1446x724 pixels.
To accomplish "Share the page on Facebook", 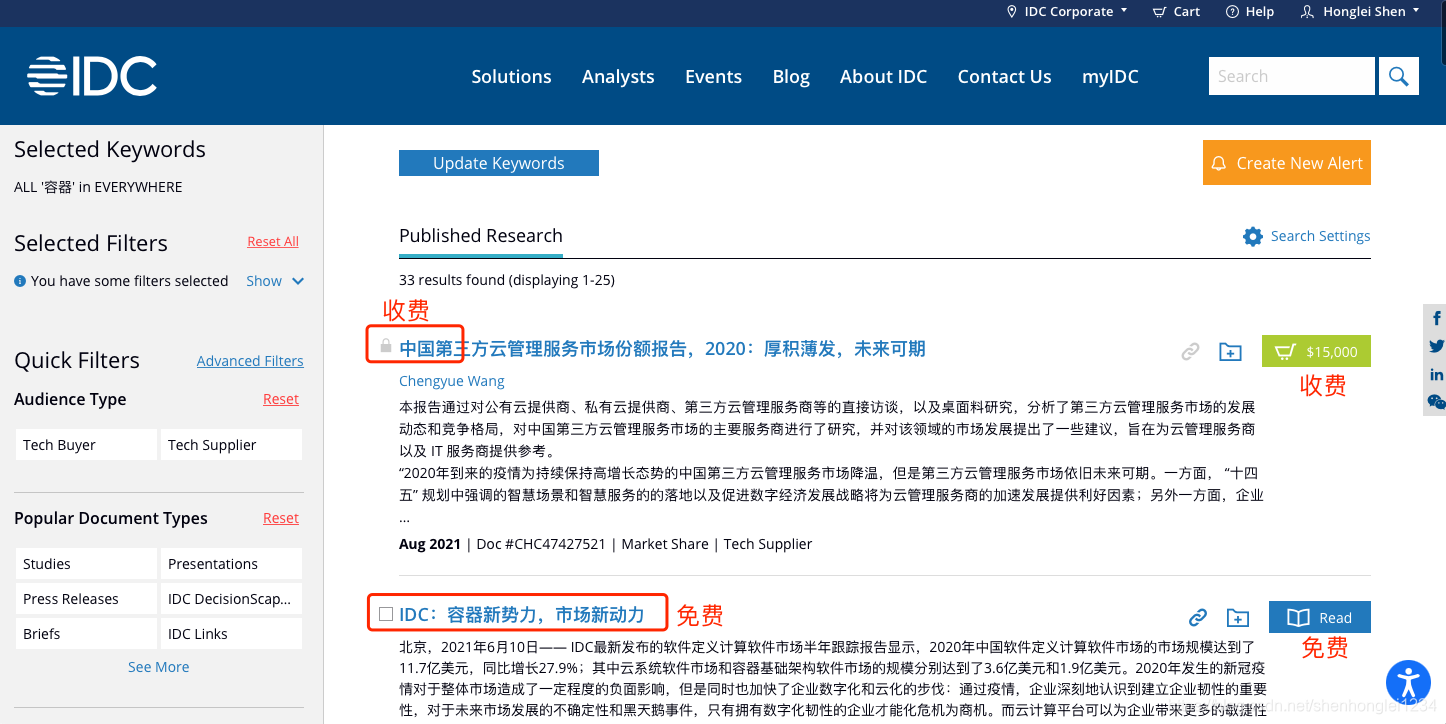I will click(1436, 318).
